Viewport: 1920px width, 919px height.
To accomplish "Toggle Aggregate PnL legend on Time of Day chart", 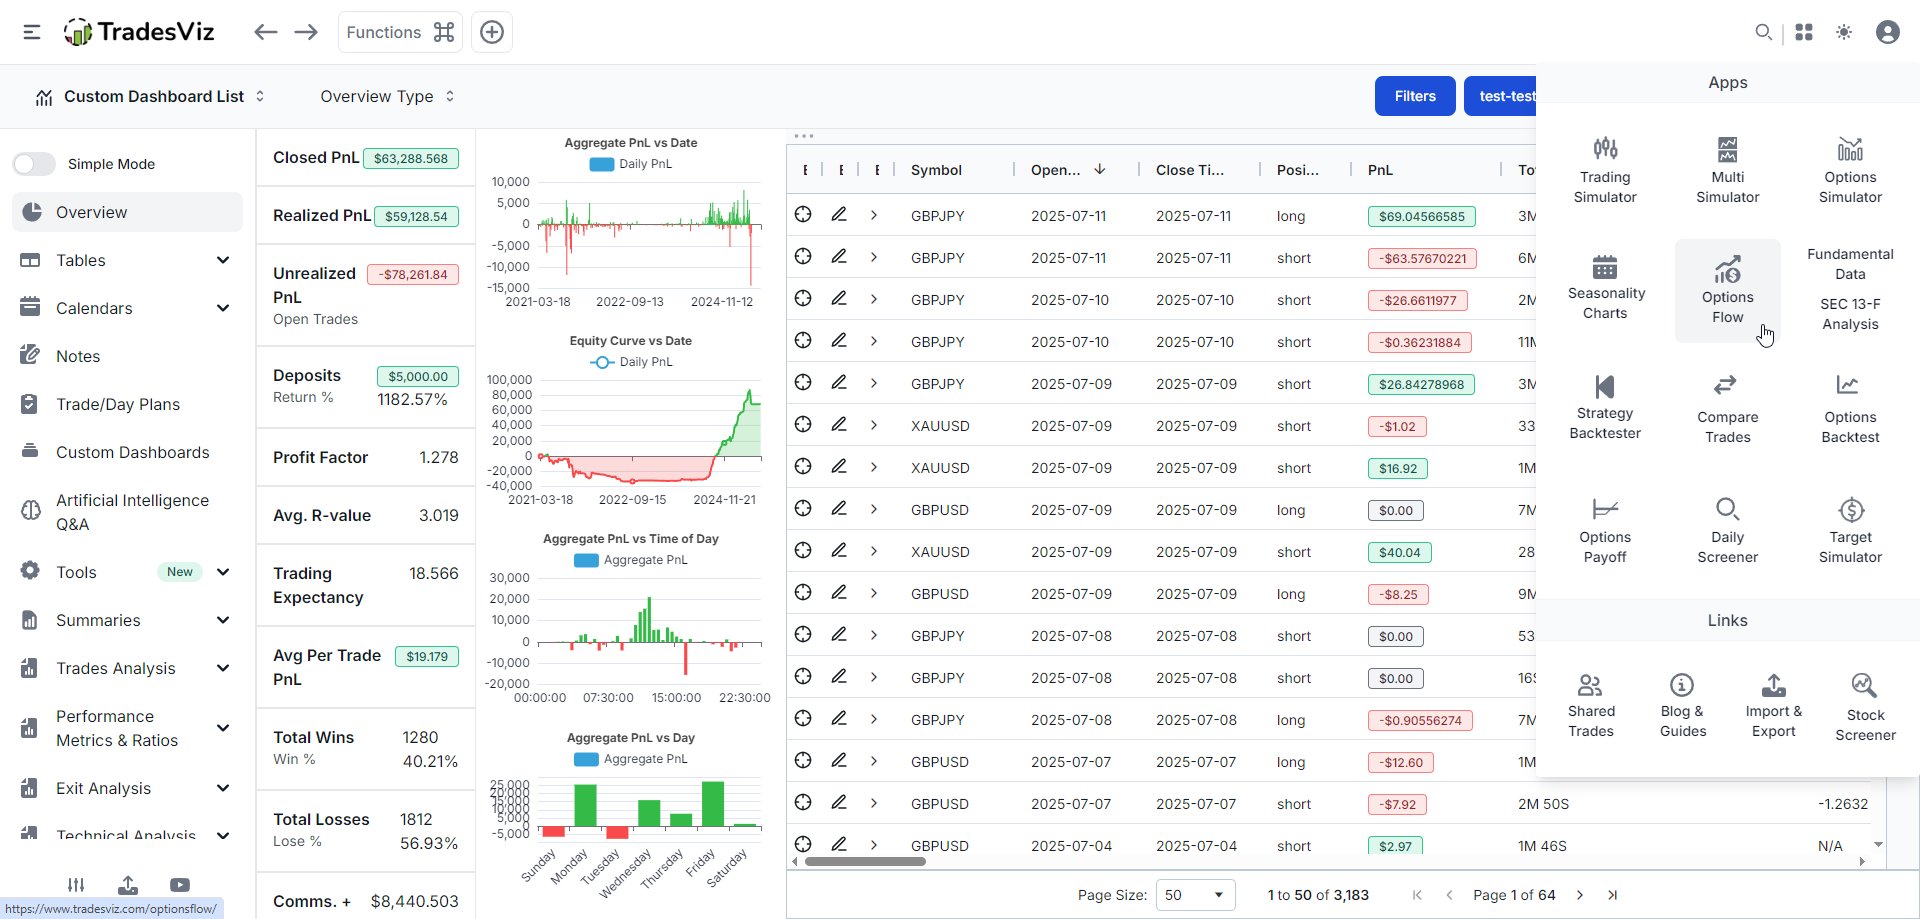I will tap(630, 560).
